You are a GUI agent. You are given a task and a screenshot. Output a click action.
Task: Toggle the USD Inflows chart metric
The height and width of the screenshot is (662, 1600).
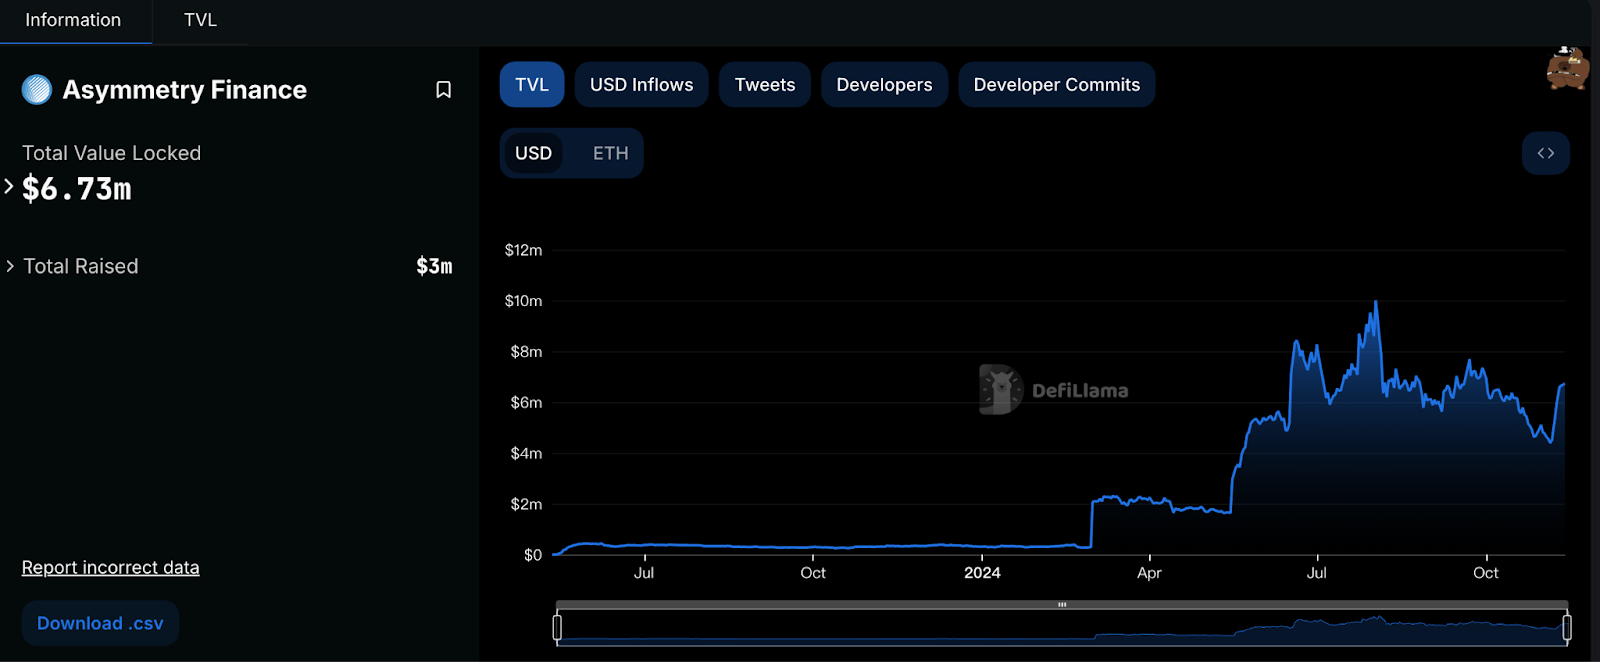point(641,85)
